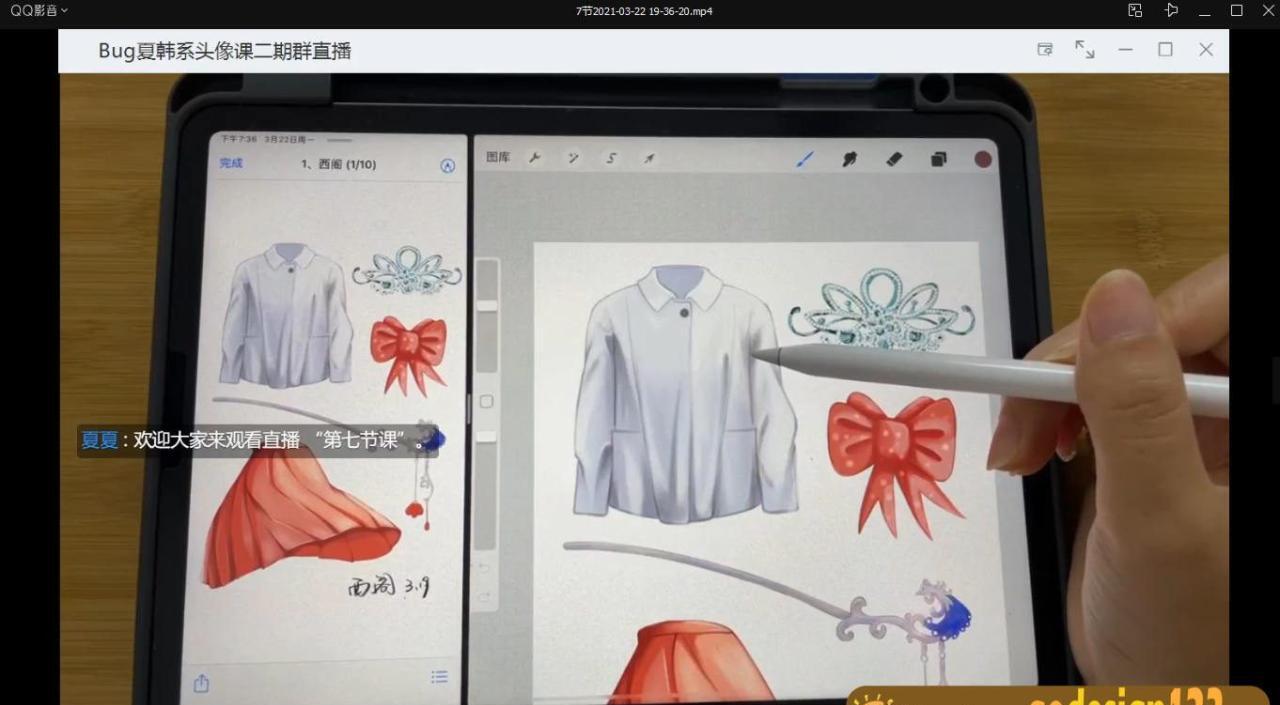Open the Layers panel
The image size is (1280, 705).
click(938, 158)
